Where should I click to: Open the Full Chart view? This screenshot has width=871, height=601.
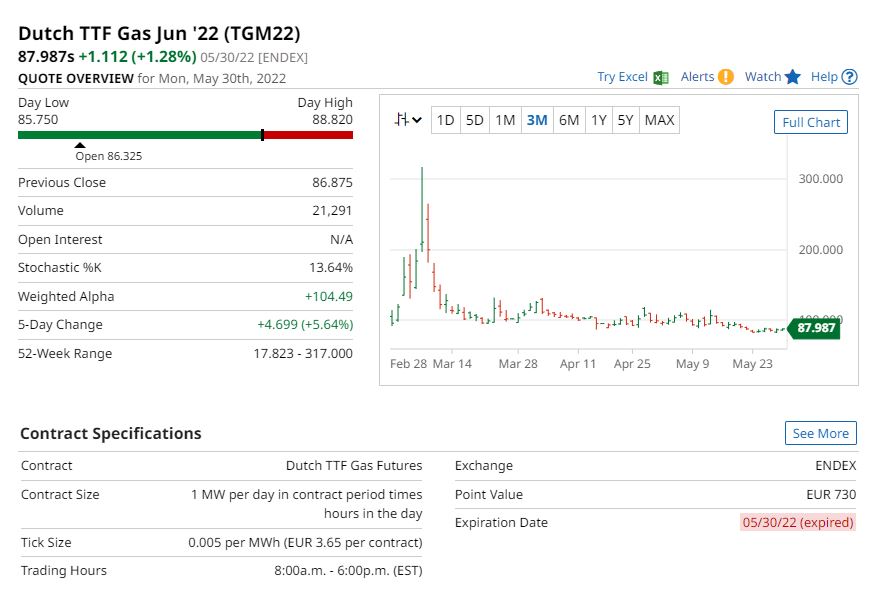point(811,122)
